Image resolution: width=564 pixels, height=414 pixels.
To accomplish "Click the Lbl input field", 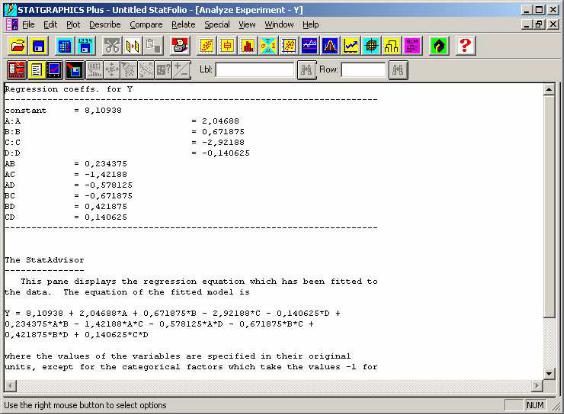I will click(x=255, y=70).
